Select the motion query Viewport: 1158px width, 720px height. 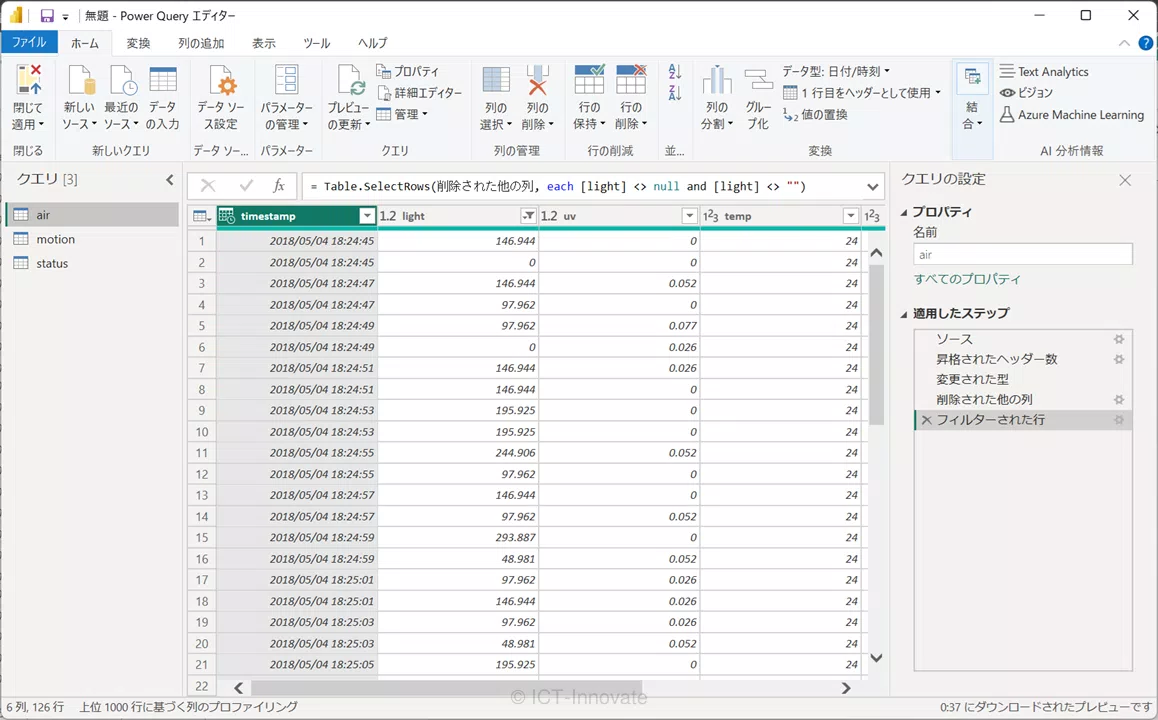click(x=92, y=239)
